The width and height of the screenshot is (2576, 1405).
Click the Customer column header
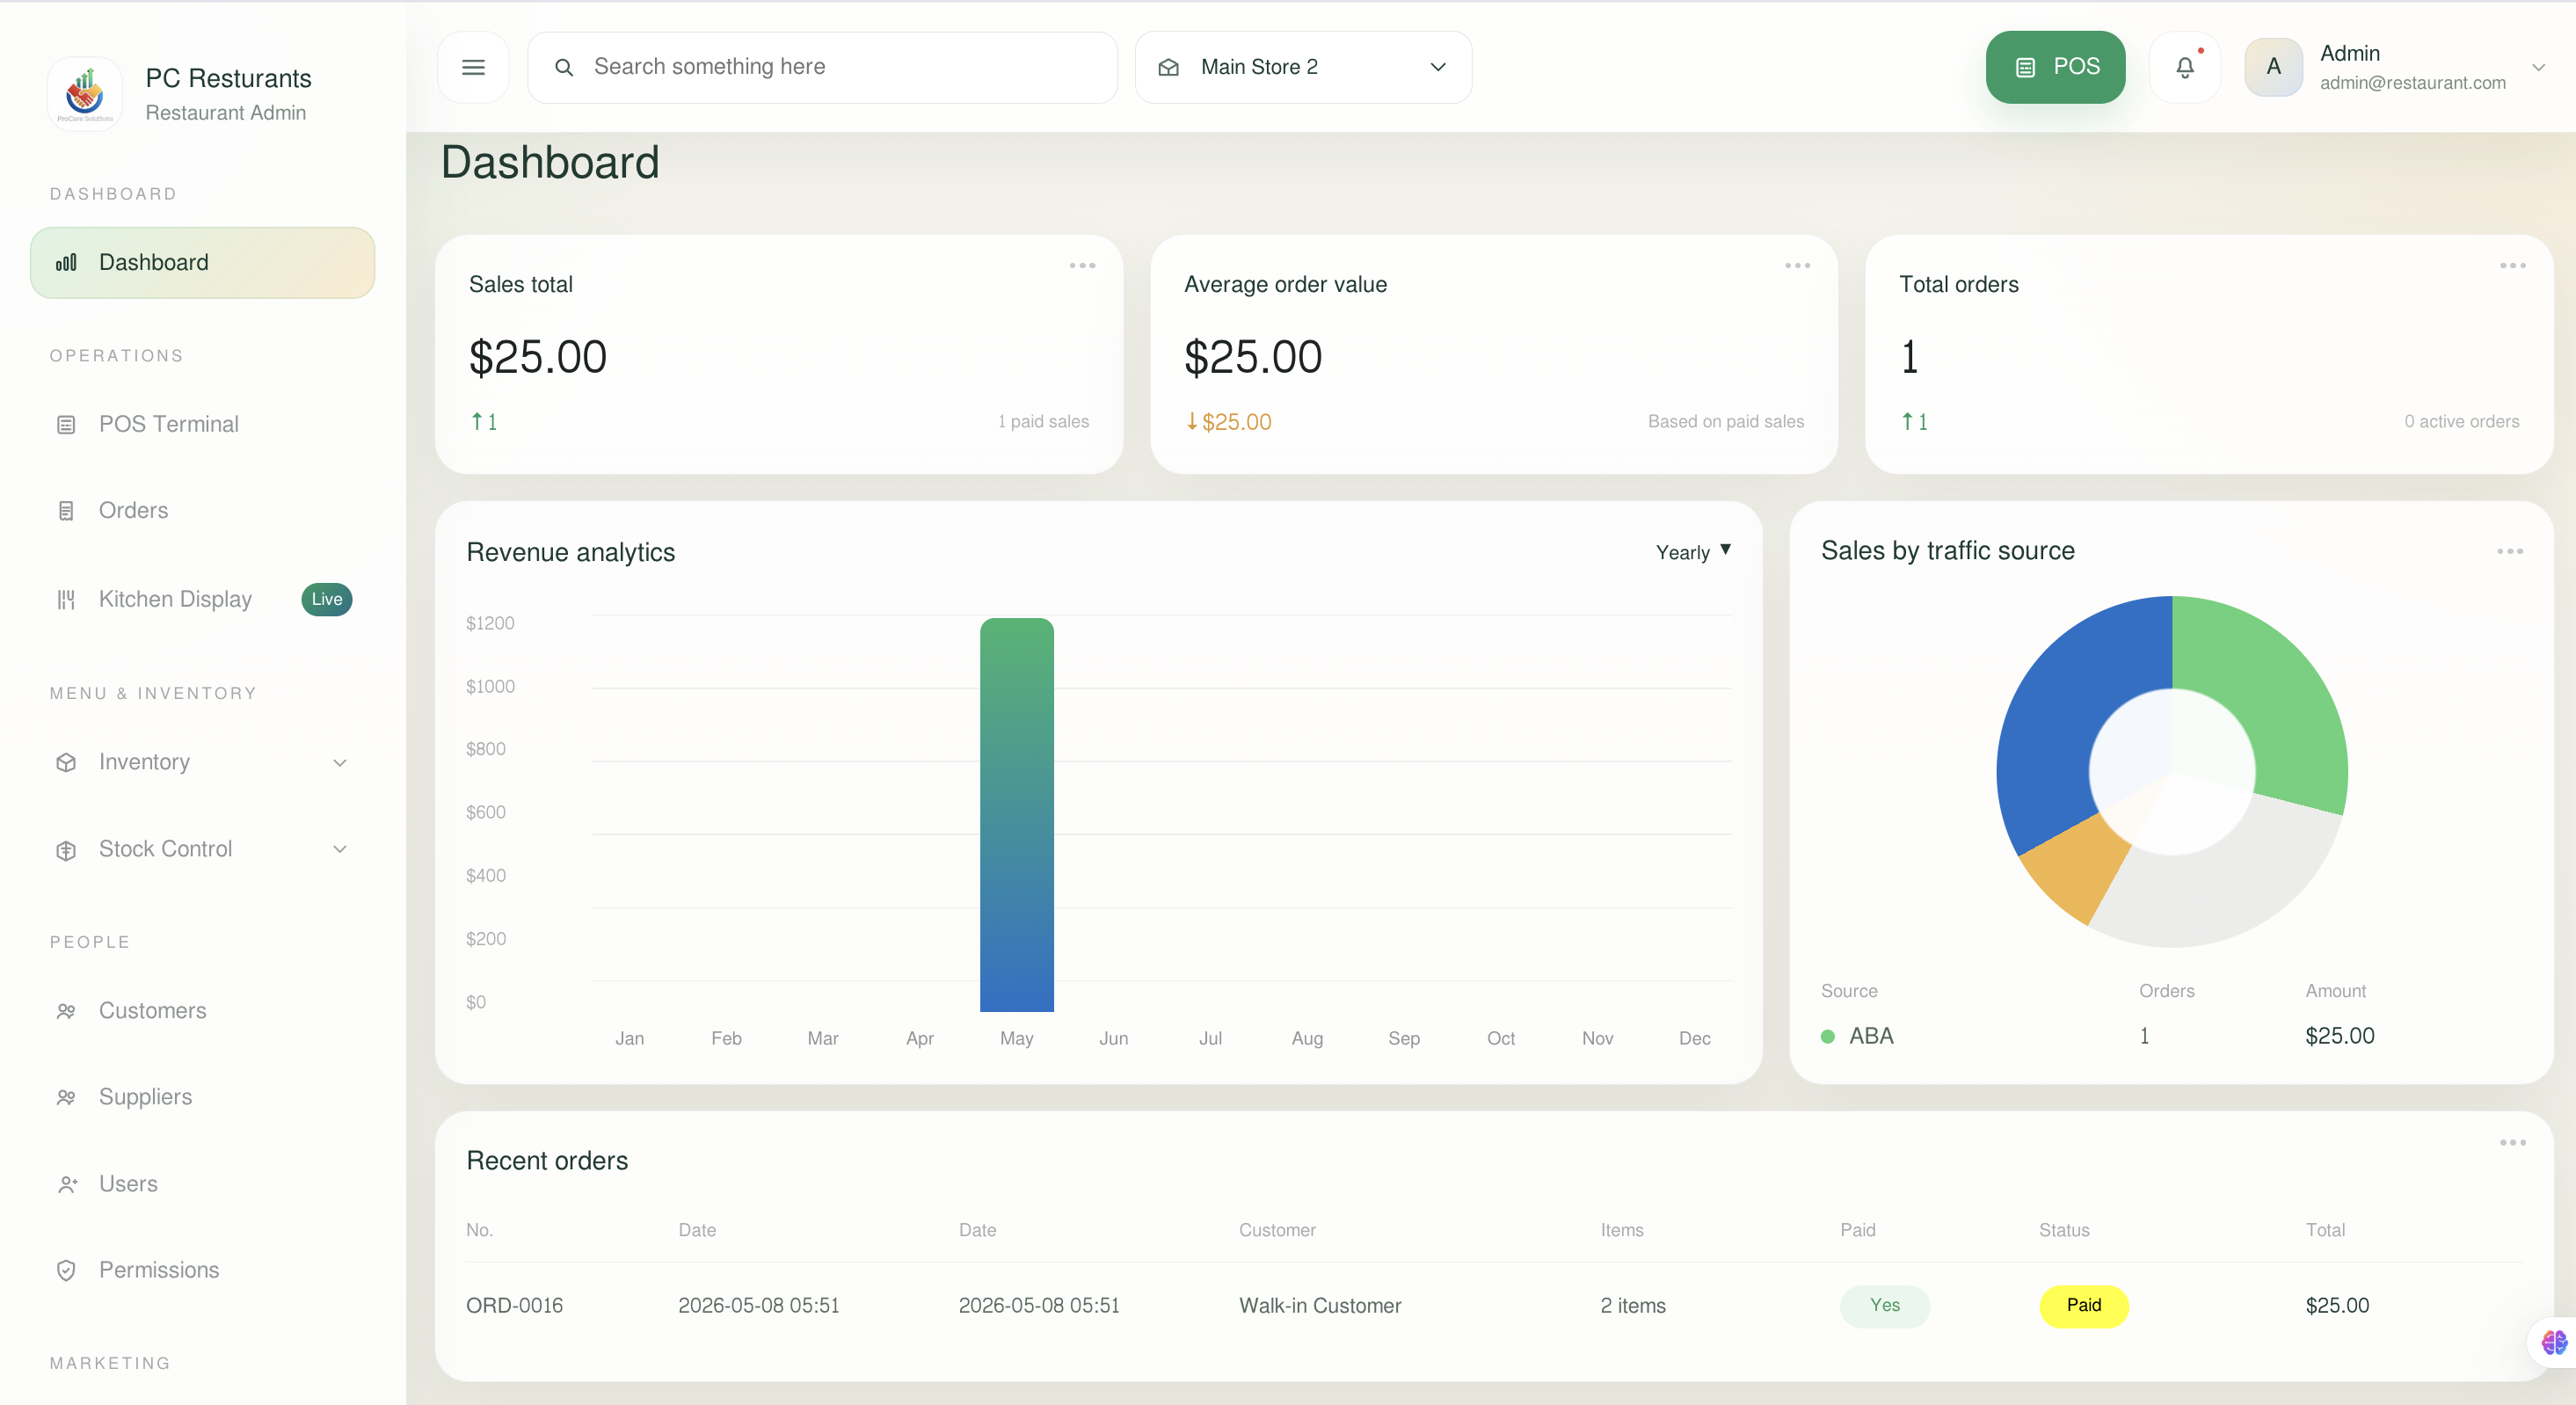1277,1231
